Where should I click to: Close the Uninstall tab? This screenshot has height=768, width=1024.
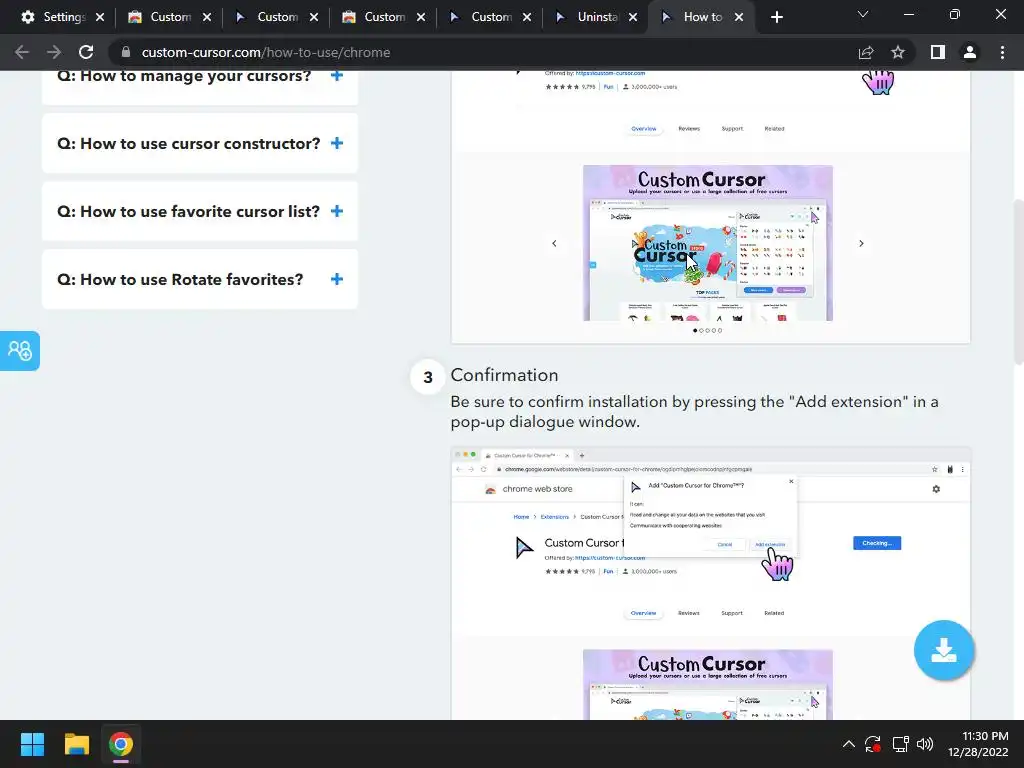(x=633, y=17)
